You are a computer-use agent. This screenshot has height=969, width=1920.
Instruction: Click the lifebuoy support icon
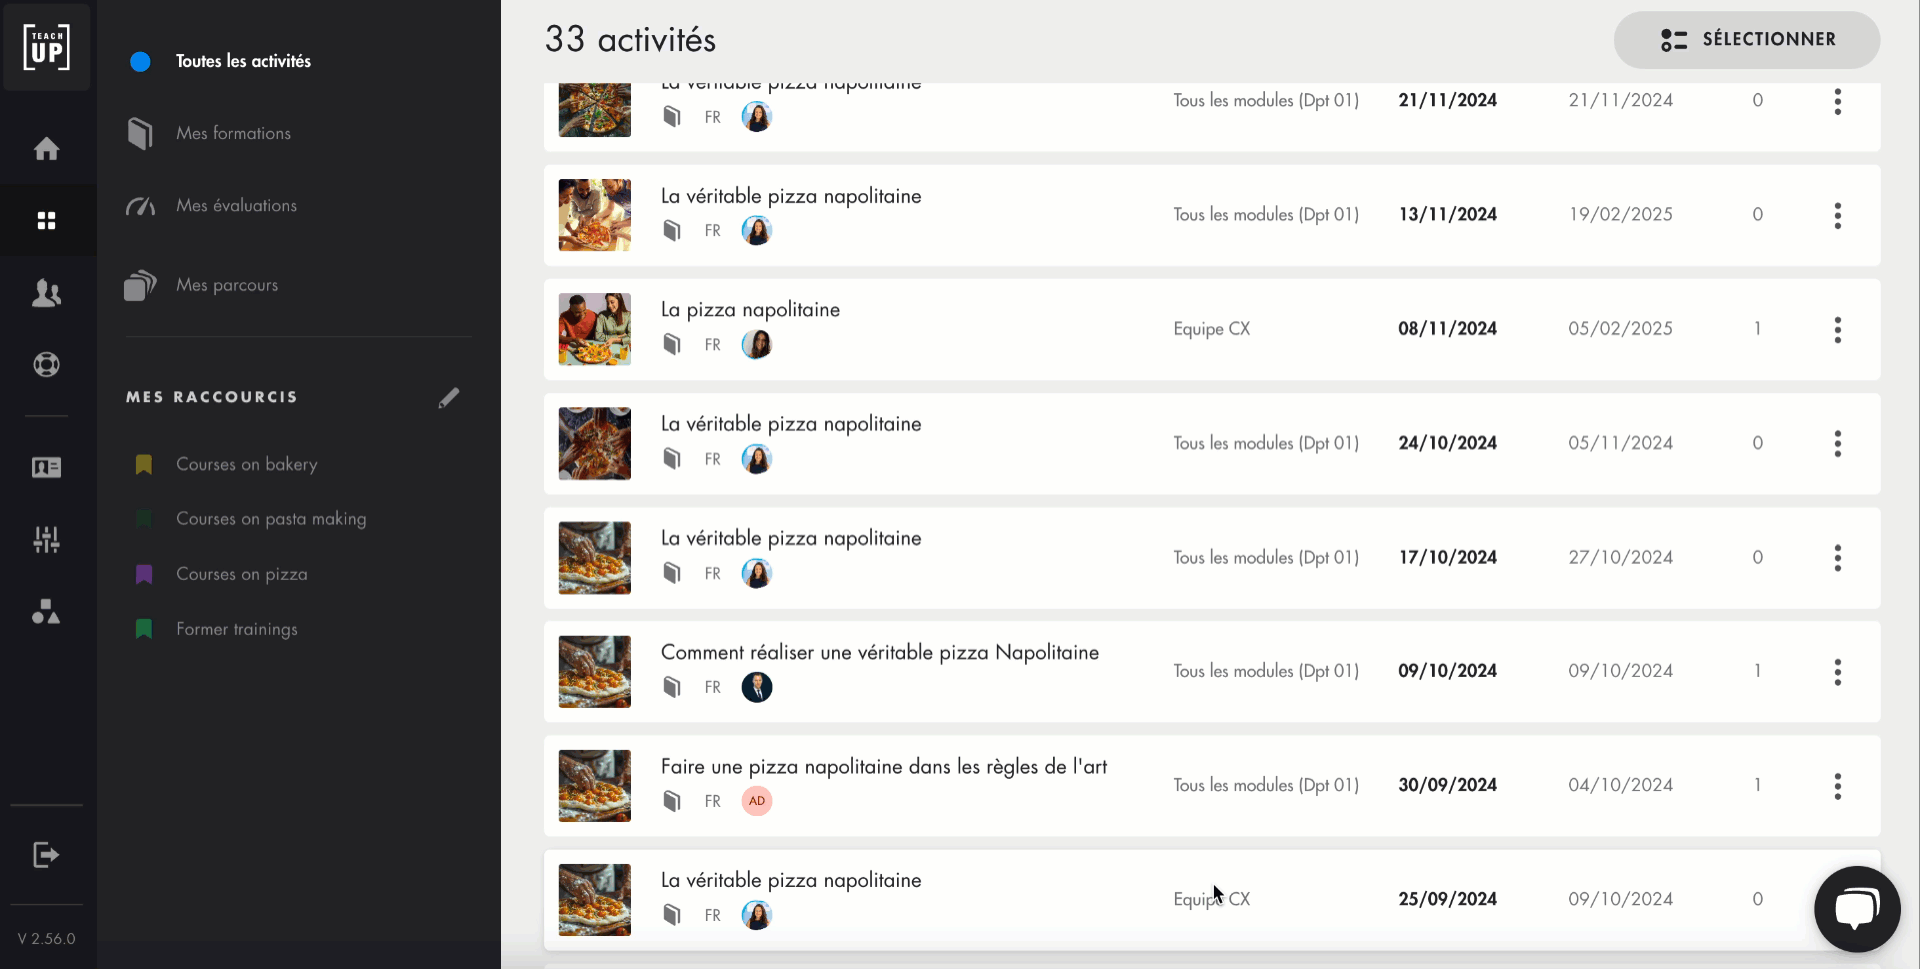47,365
